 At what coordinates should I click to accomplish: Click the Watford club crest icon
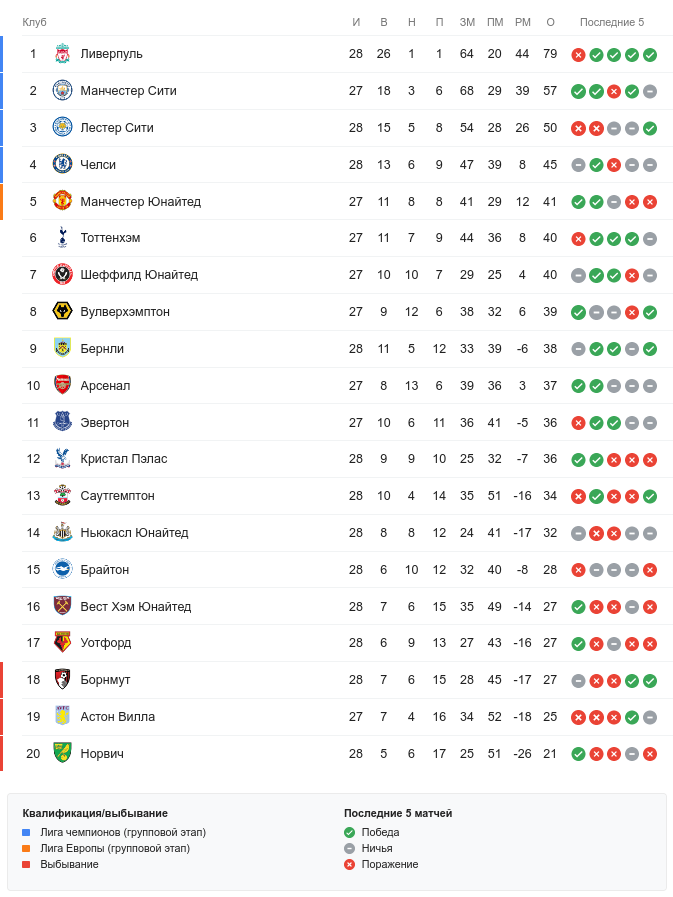[x=62, y=643]
